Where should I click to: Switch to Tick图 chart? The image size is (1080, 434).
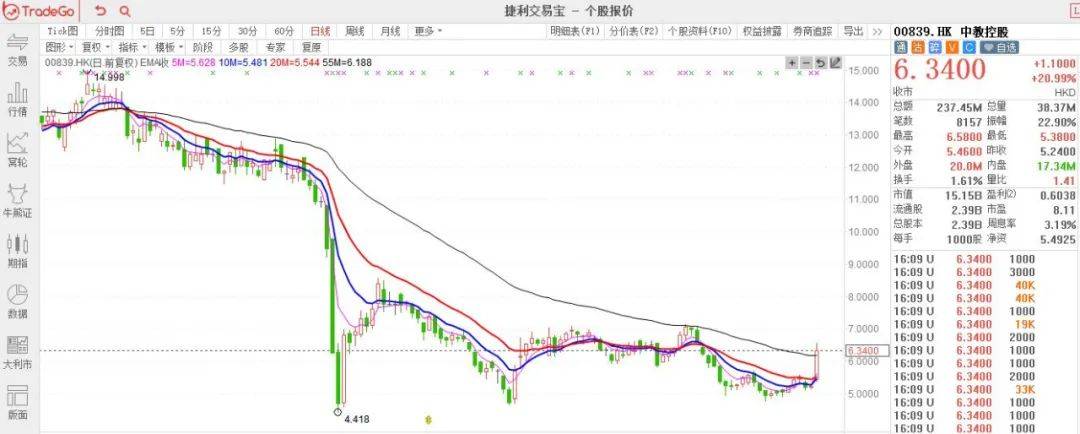pyautogui.click(x=63, y=31)
